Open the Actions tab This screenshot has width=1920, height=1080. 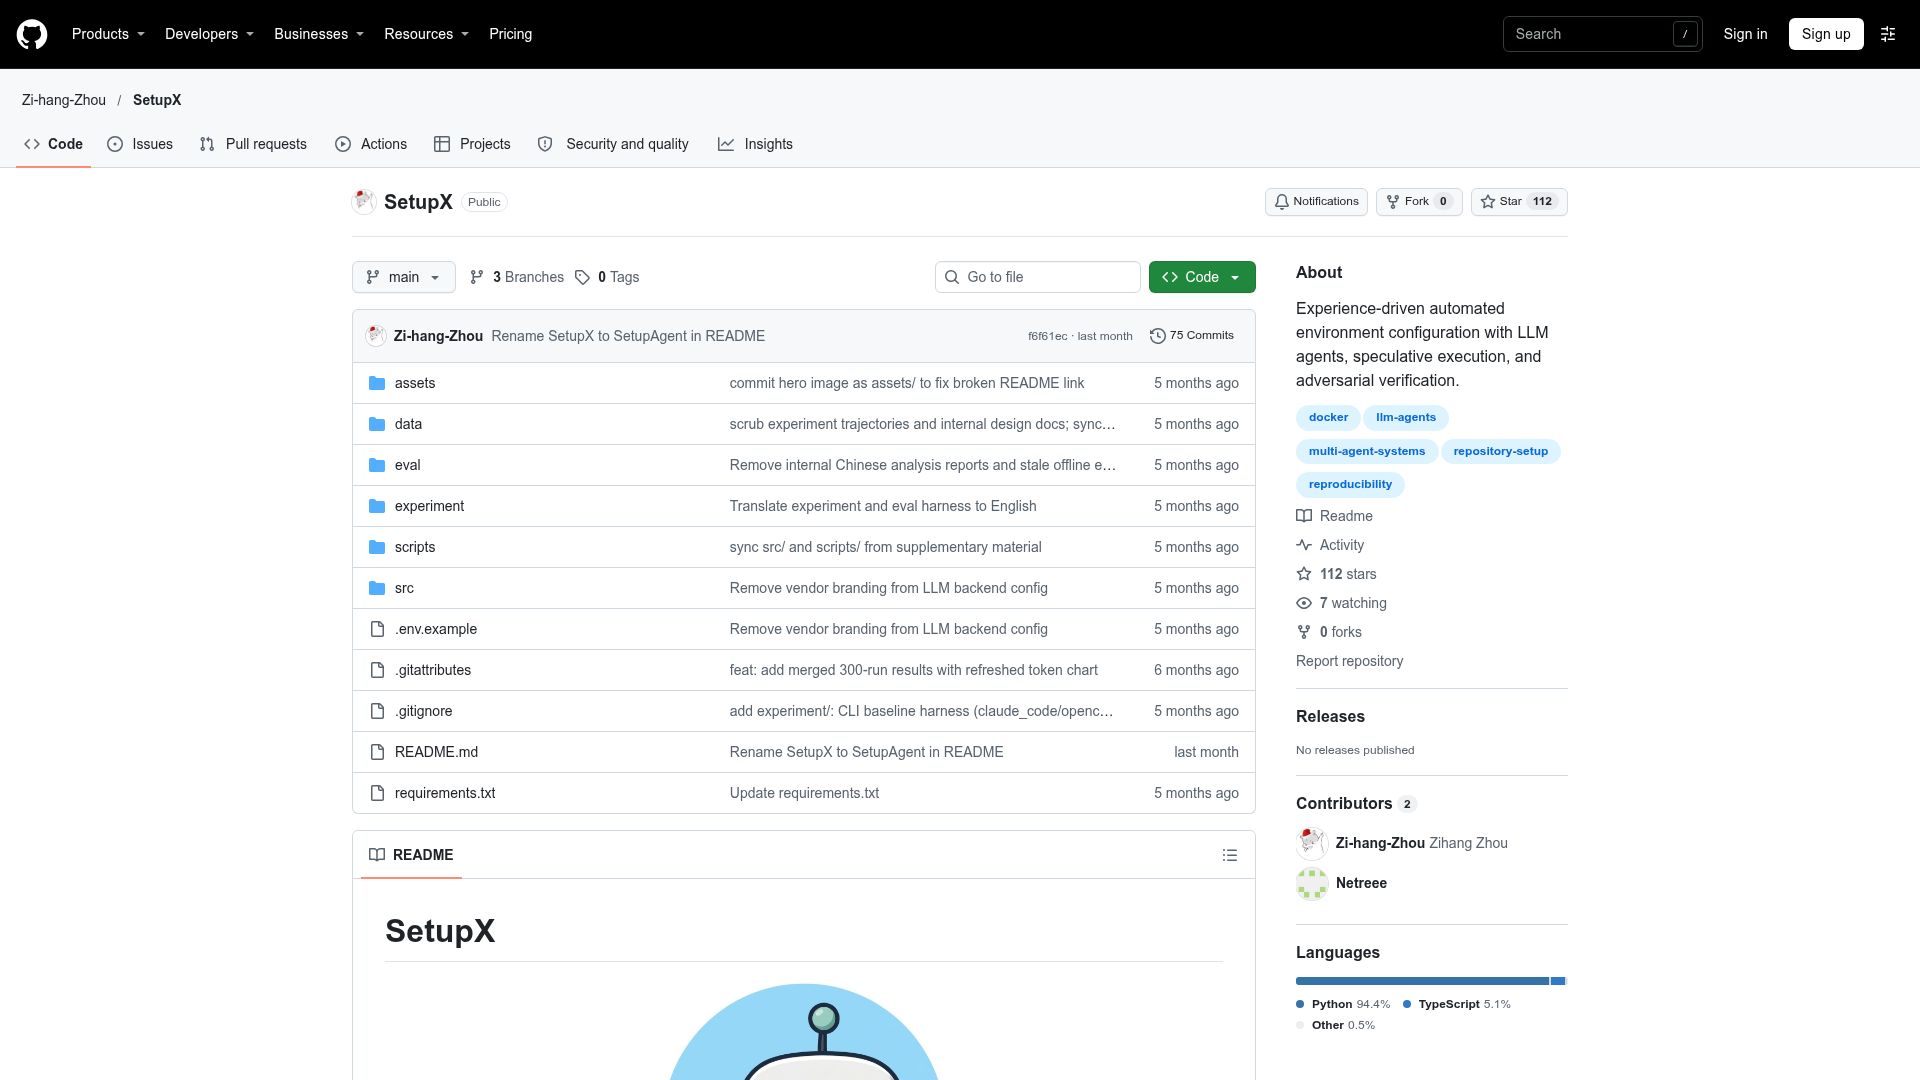click(x=371, y=144)
